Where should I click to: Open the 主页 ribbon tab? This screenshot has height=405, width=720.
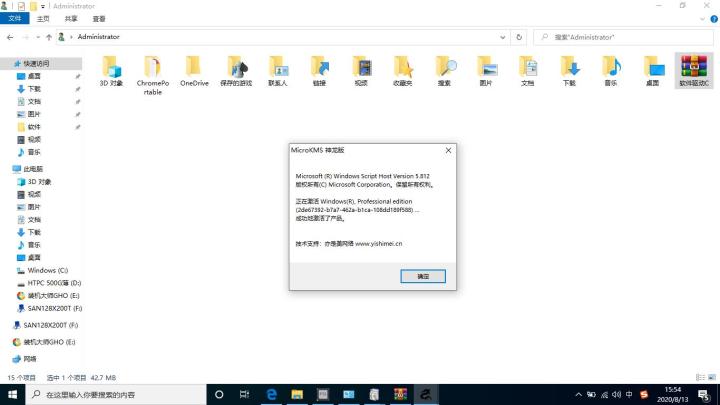tap(43, 19)
